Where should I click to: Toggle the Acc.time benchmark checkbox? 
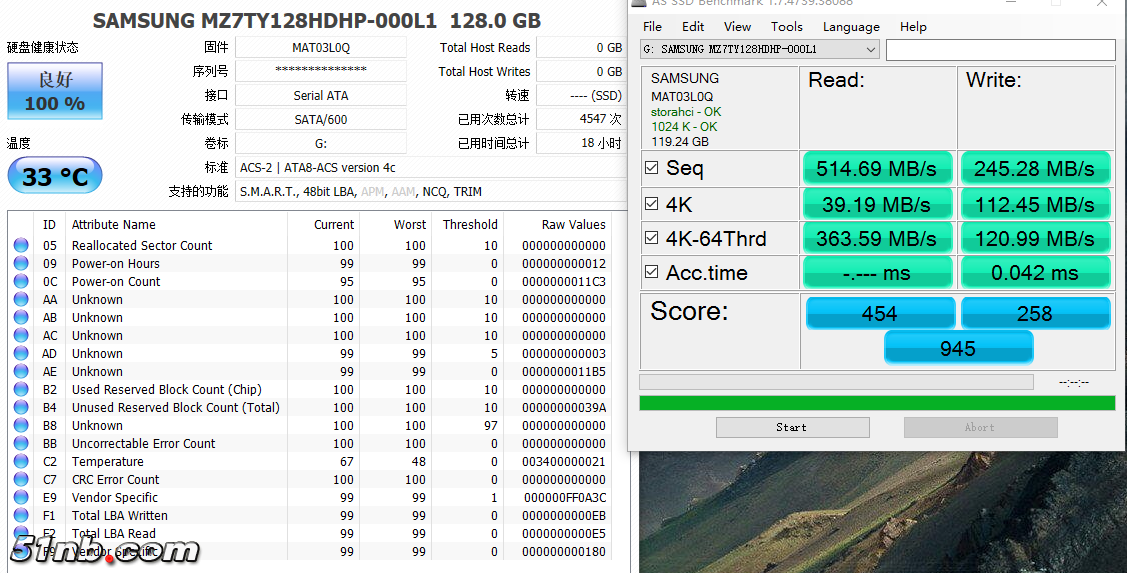click(651, 272)
